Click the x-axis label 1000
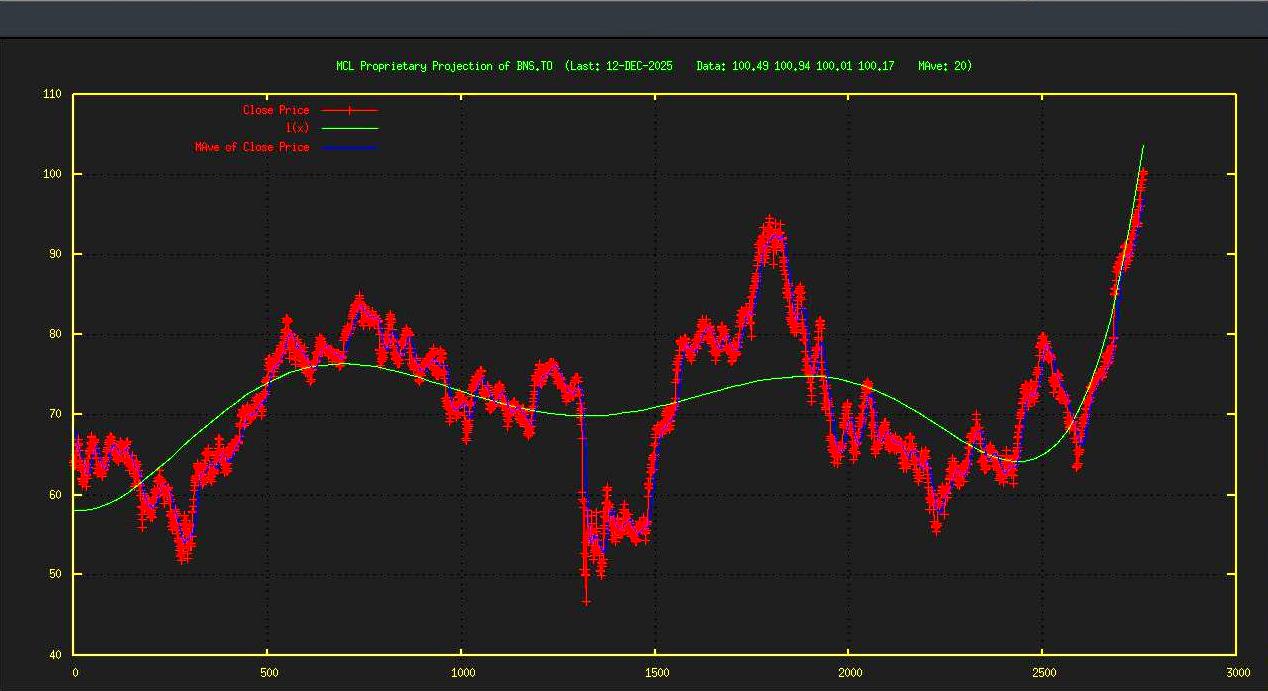 tap(462, 672)
